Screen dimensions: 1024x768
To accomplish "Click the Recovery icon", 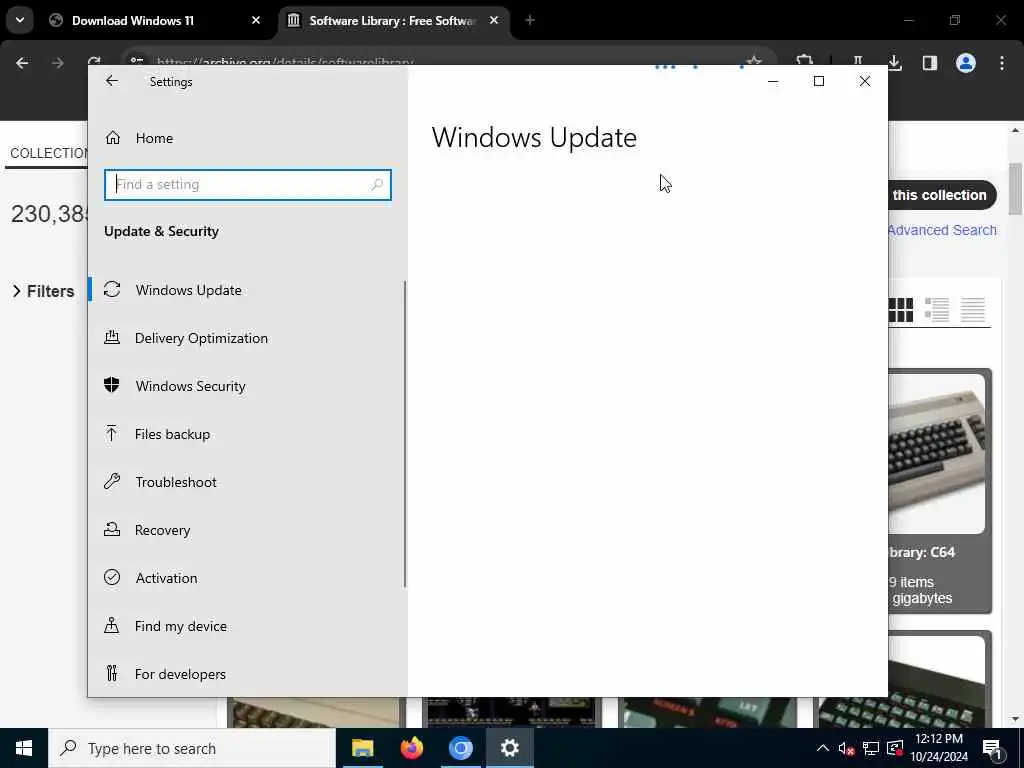I will coord(112,529).
